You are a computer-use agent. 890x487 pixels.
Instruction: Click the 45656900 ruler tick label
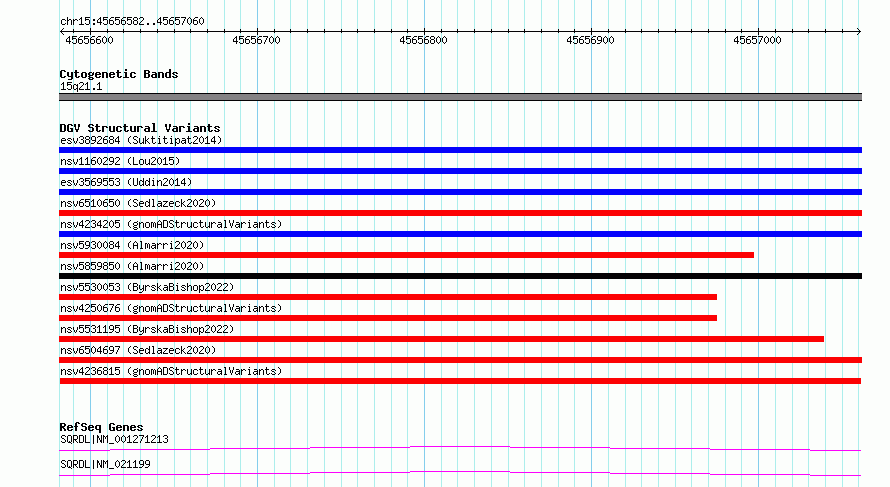click(x=590, y=40)
